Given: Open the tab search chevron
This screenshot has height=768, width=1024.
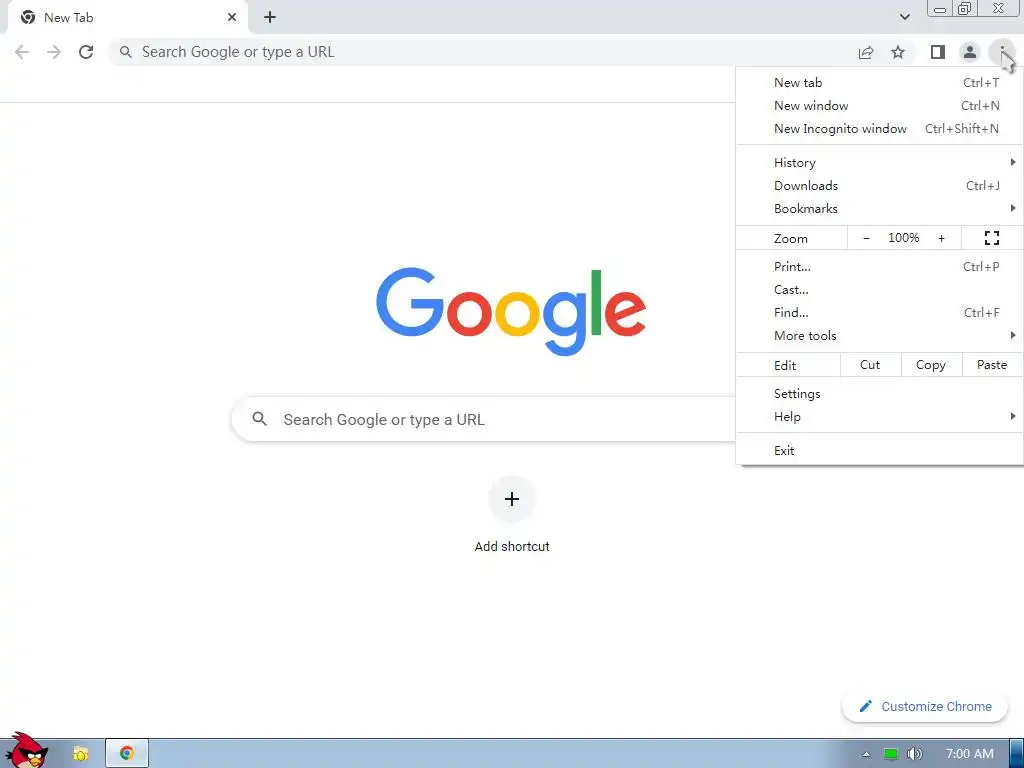Looking at the screenshot, I should coord(904,17).
